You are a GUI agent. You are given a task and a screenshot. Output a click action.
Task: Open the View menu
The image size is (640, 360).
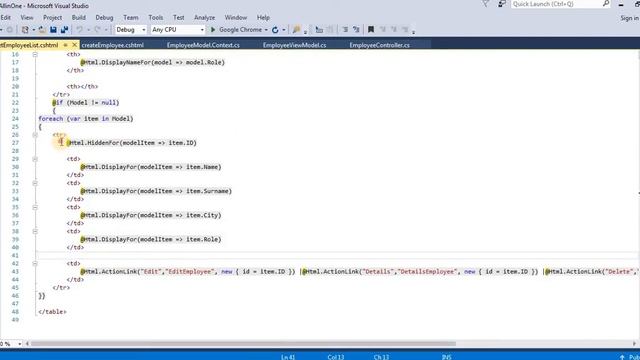click(27, 18)
